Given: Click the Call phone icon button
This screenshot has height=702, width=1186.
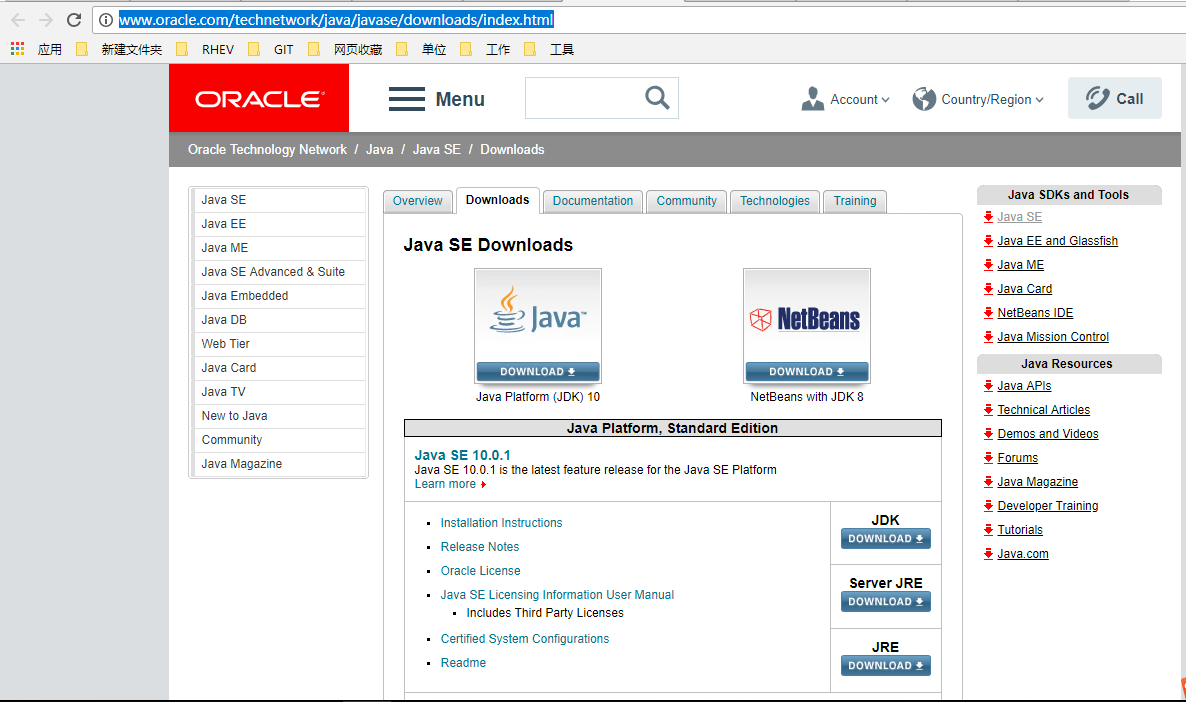Looking at the screenshot, I should tap(1114, 98).
